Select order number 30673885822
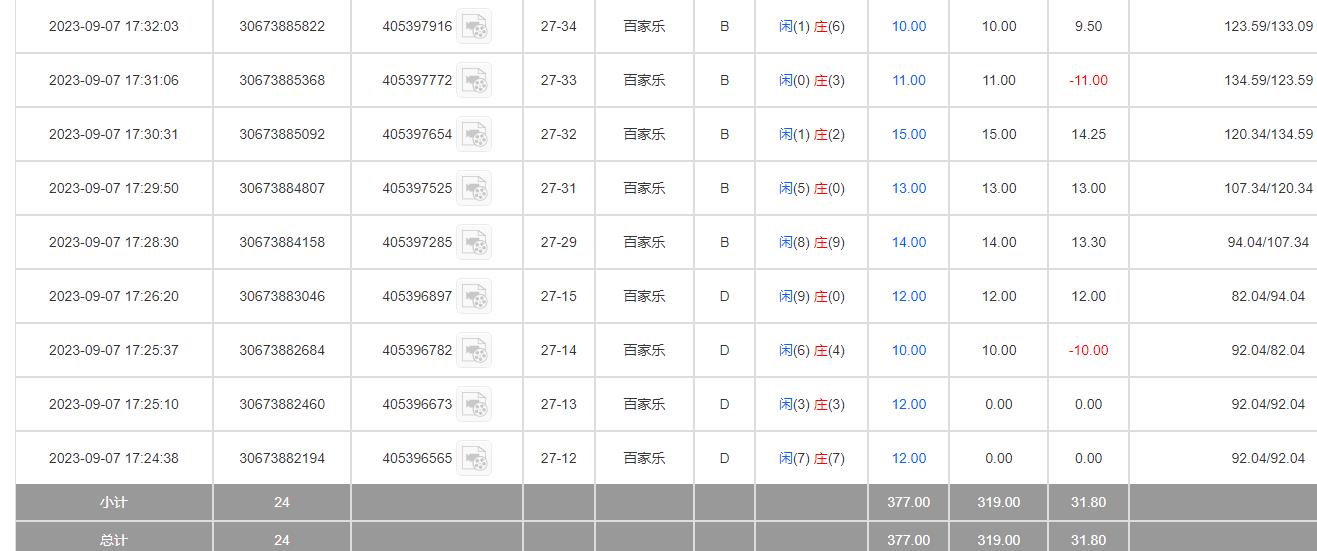 282,26
